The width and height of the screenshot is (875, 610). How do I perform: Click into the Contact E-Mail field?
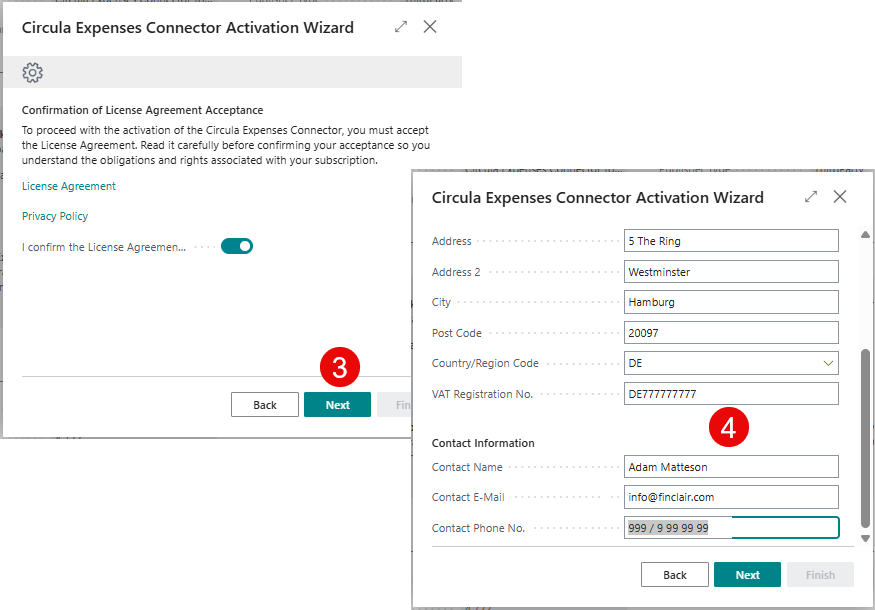coord(731,497)
